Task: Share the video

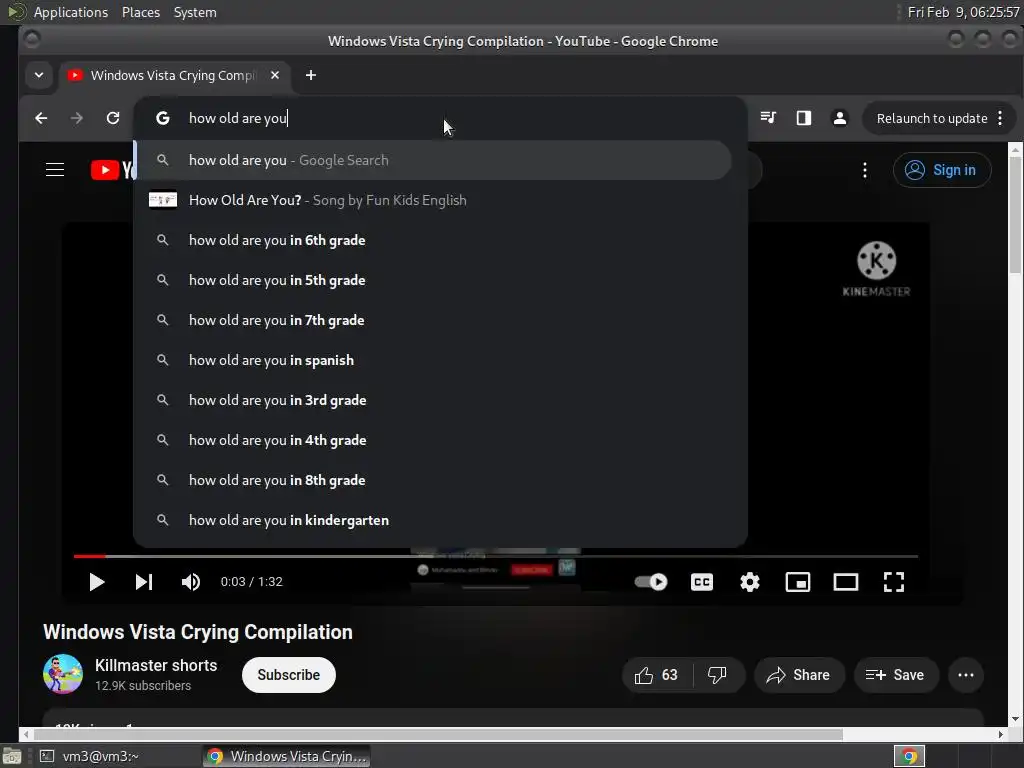Action: click(799, 675)
